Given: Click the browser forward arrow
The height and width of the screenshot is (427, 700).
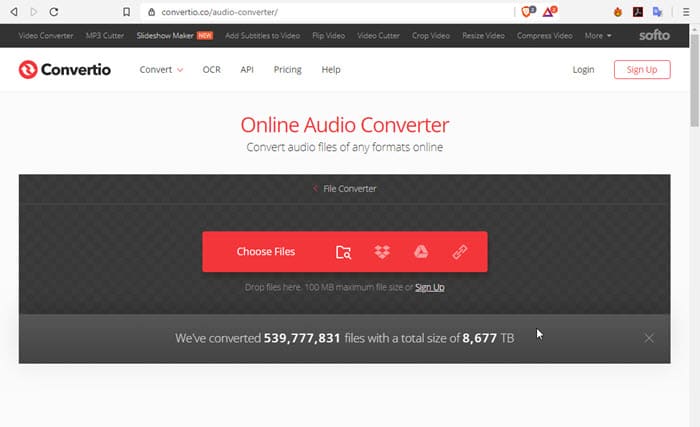Looking at the screenshot, I should pos(33,12).
